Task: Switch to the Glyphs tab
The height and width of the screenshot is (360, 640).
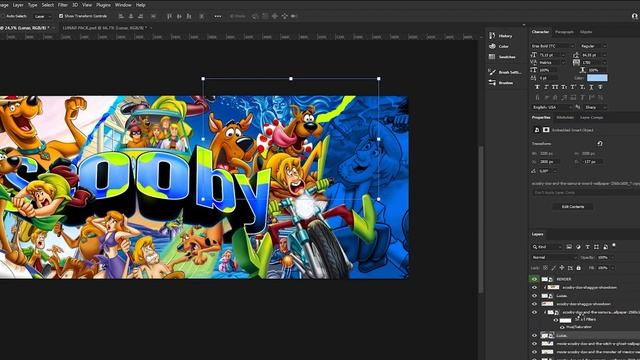Action: tap(586, 32)
